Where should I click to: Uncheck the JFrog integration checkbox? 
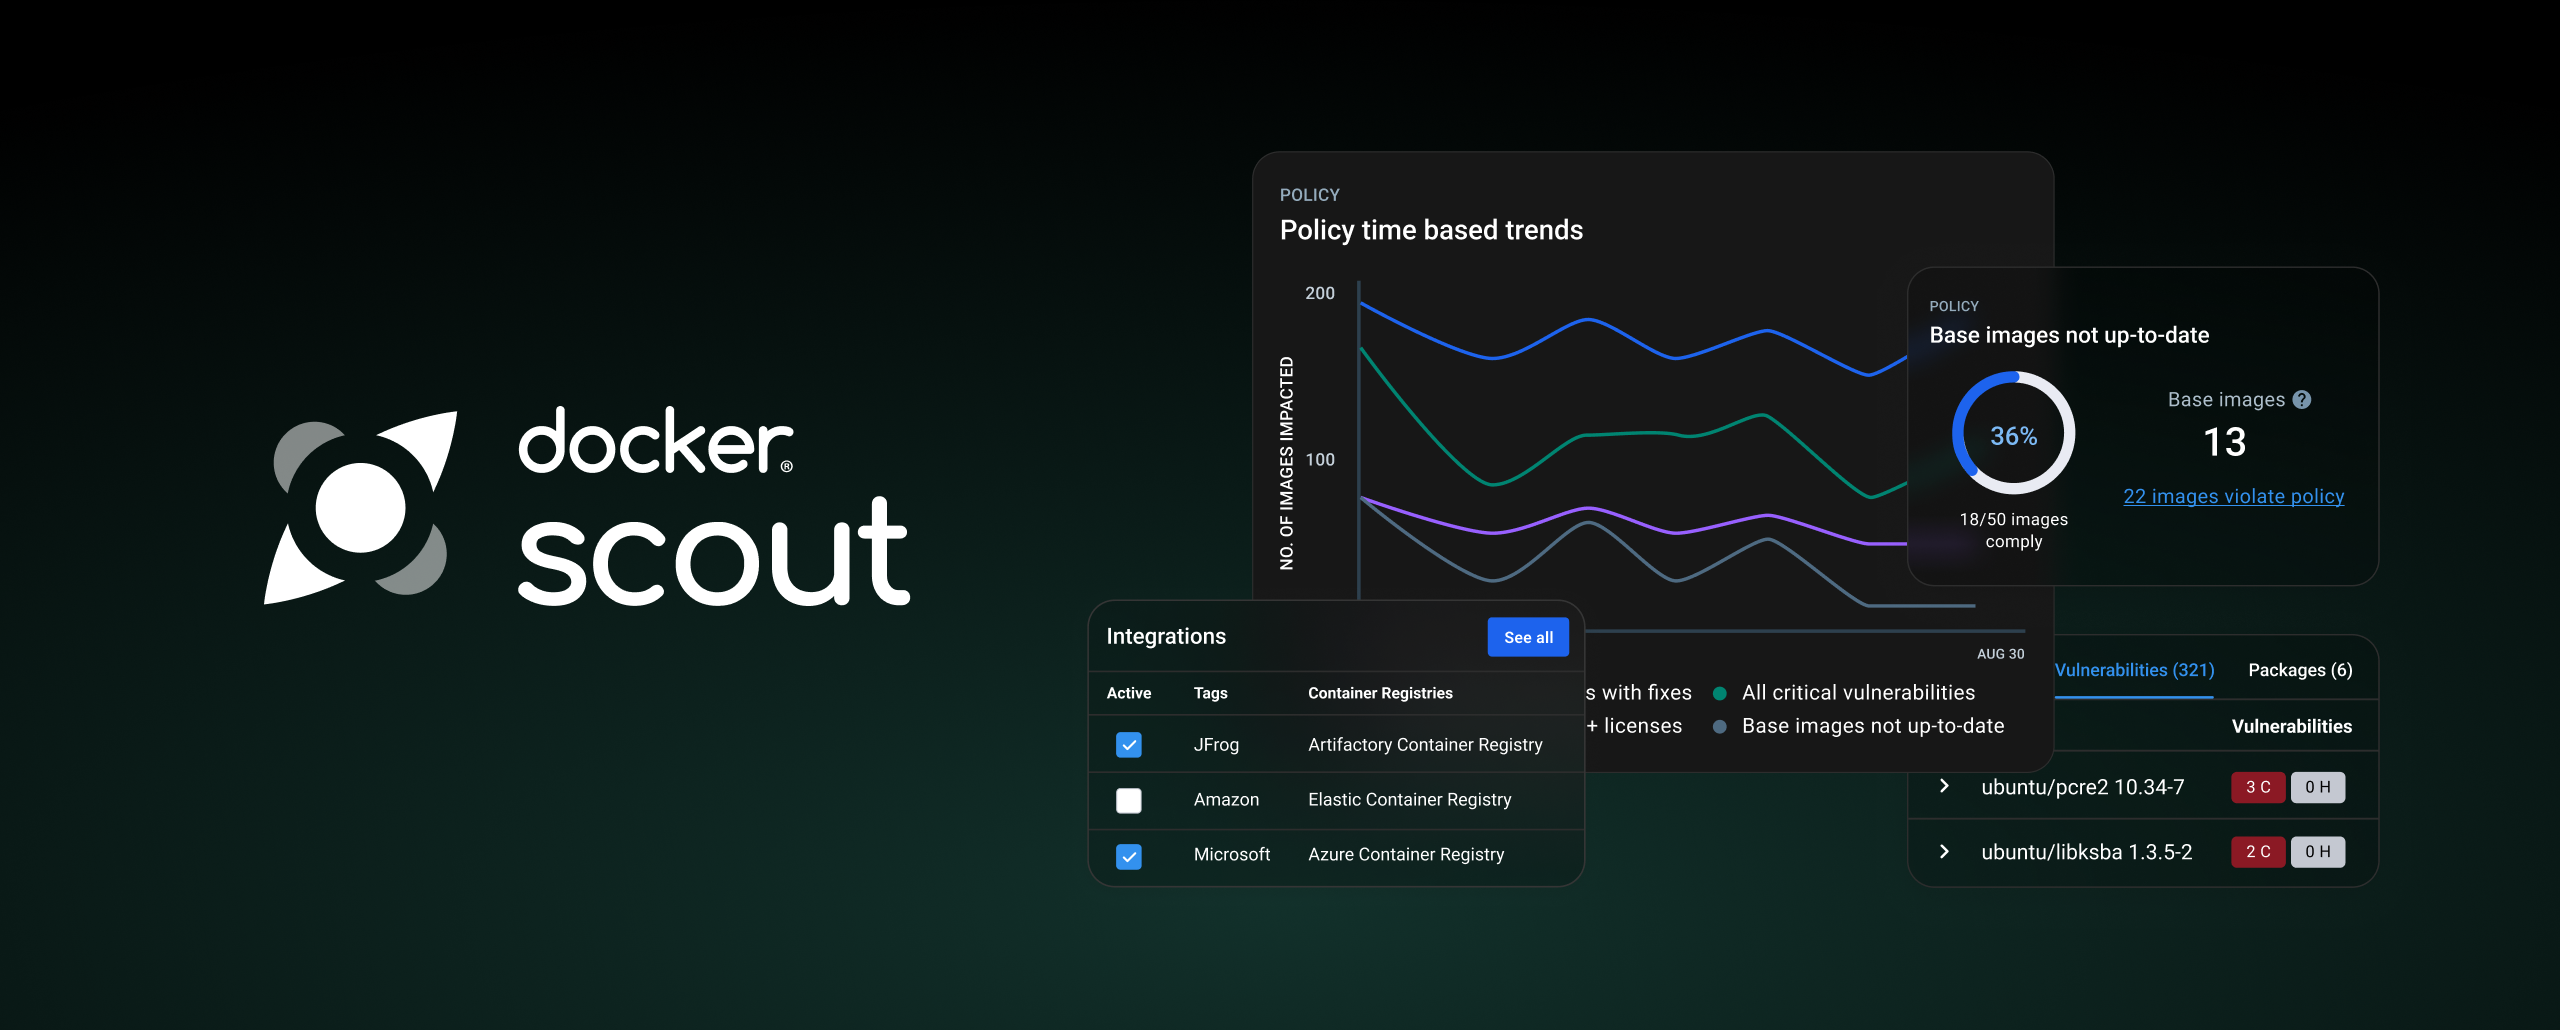(x=1128, y=745)
